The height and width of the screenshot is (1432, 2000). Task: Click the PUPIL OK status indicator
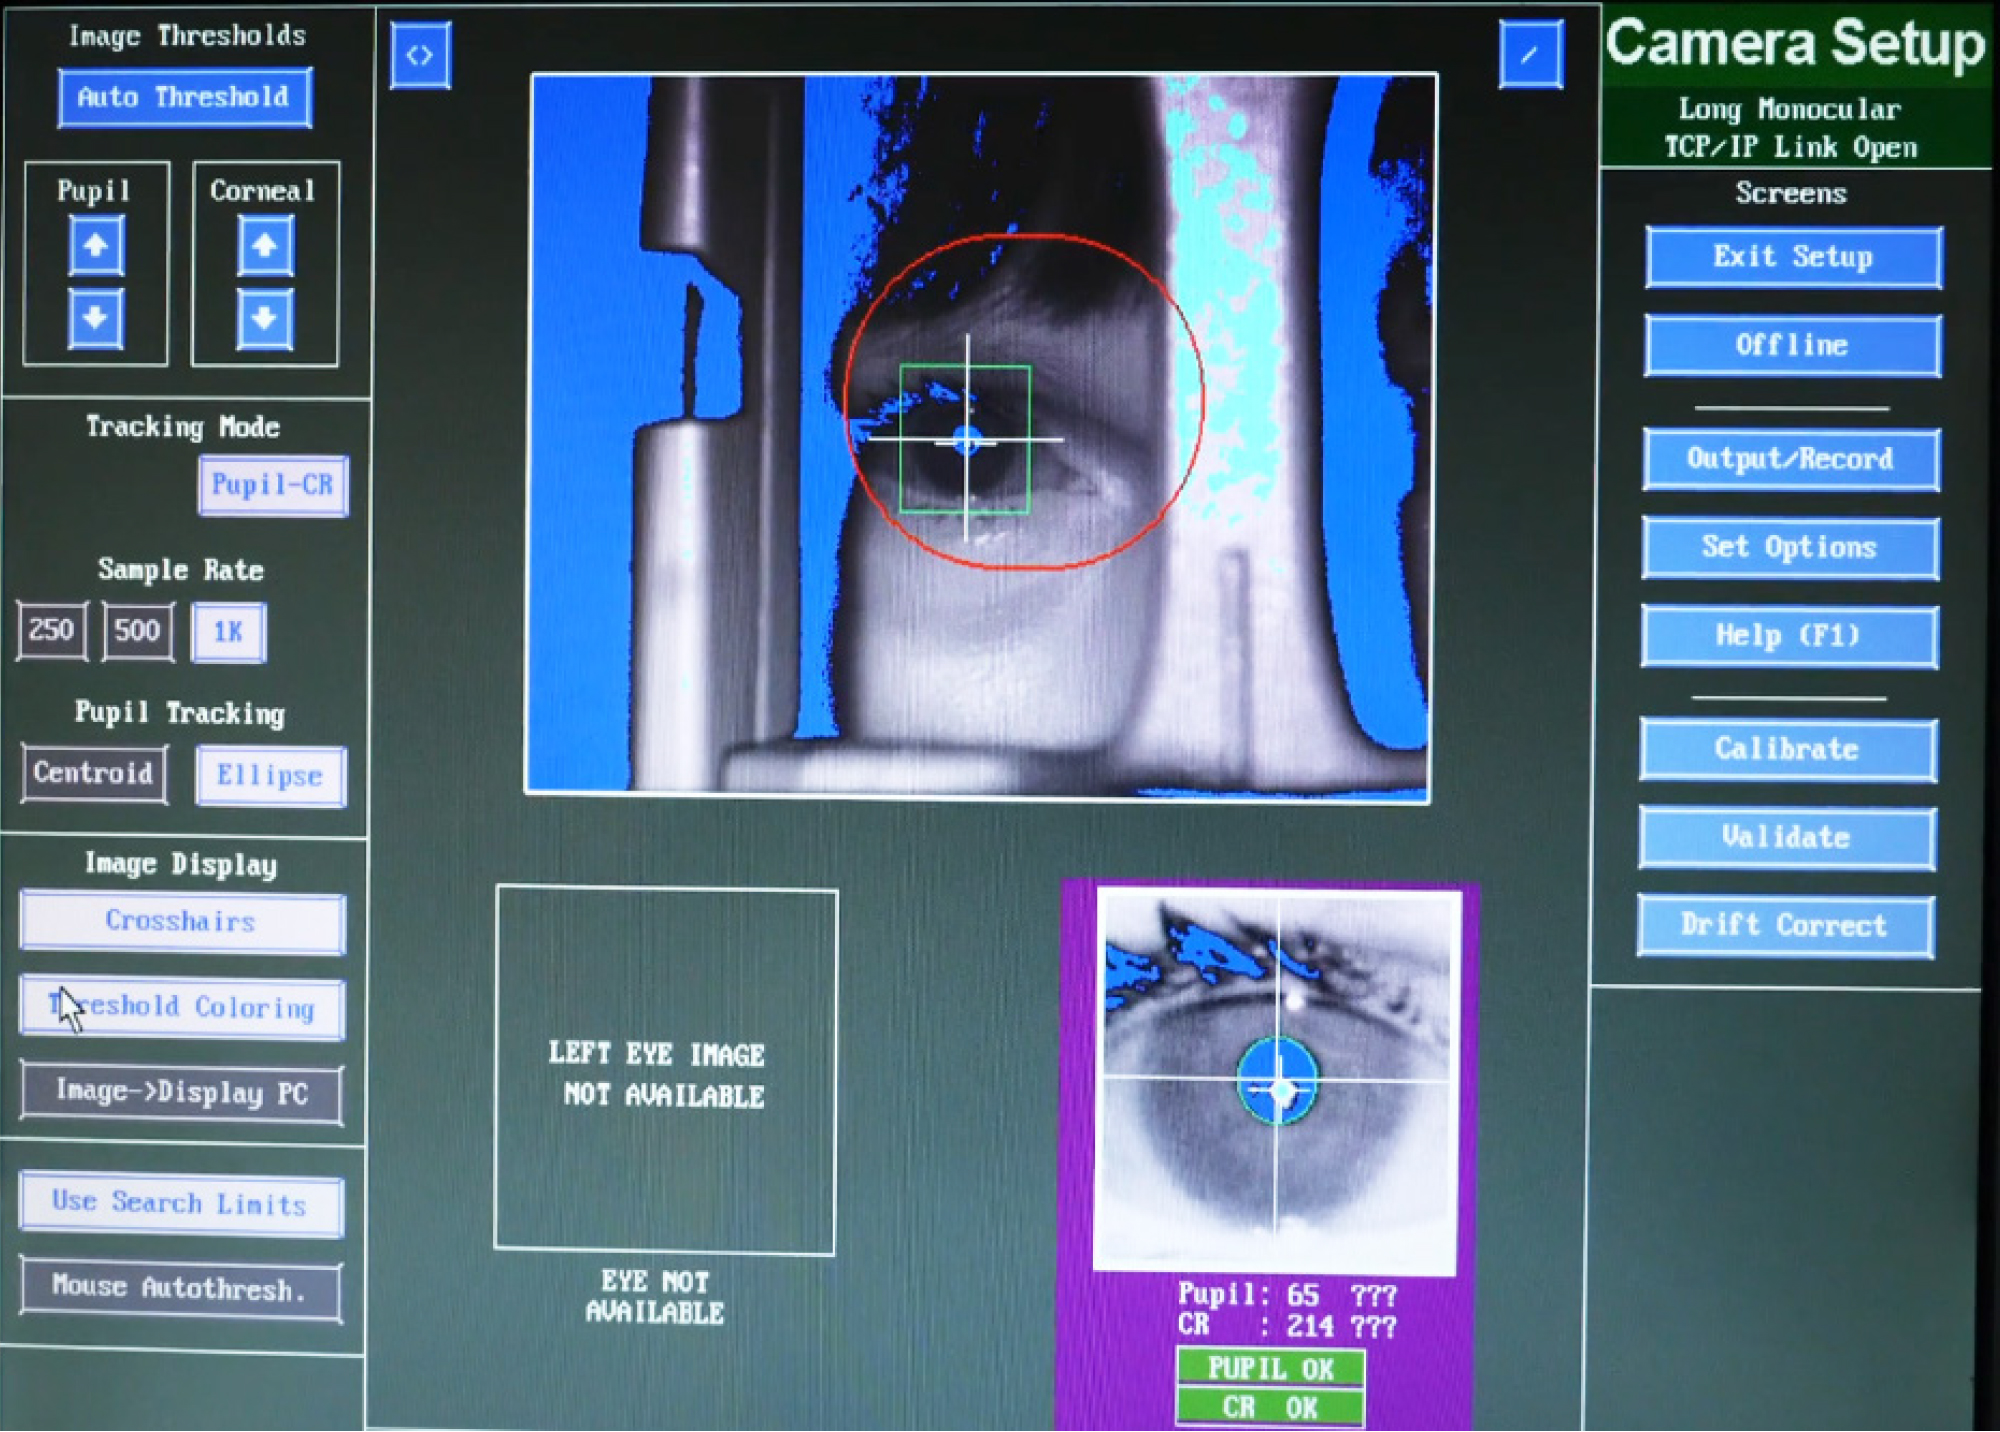1270,1368
